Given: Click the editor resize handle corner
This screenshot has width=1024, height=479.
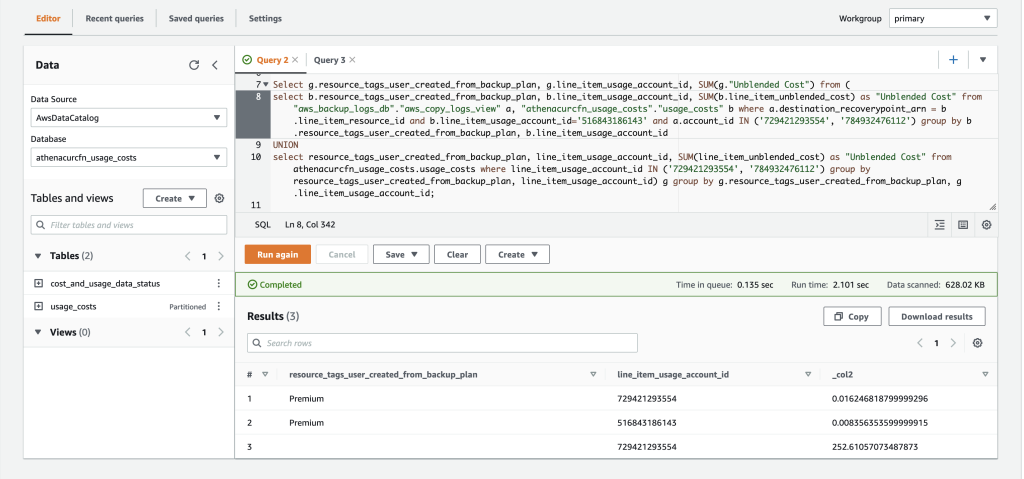Looking at the screenshot, I should 993,206.
